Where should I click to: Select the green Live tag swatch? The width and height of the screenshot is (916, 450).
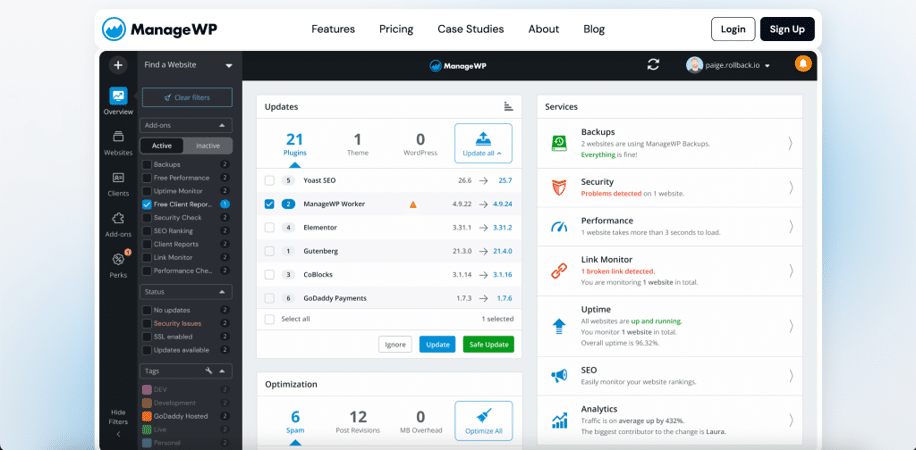coord(147,430)
